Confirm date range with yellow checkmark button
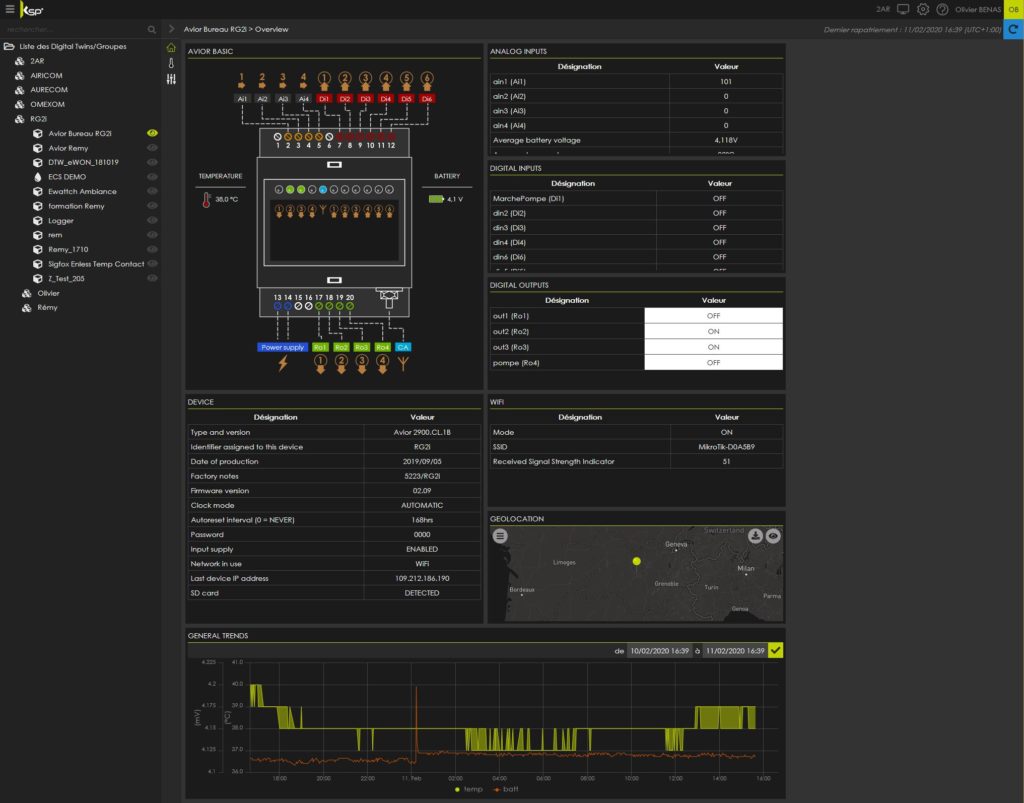 pyautogui.click(x=776, y=650)
